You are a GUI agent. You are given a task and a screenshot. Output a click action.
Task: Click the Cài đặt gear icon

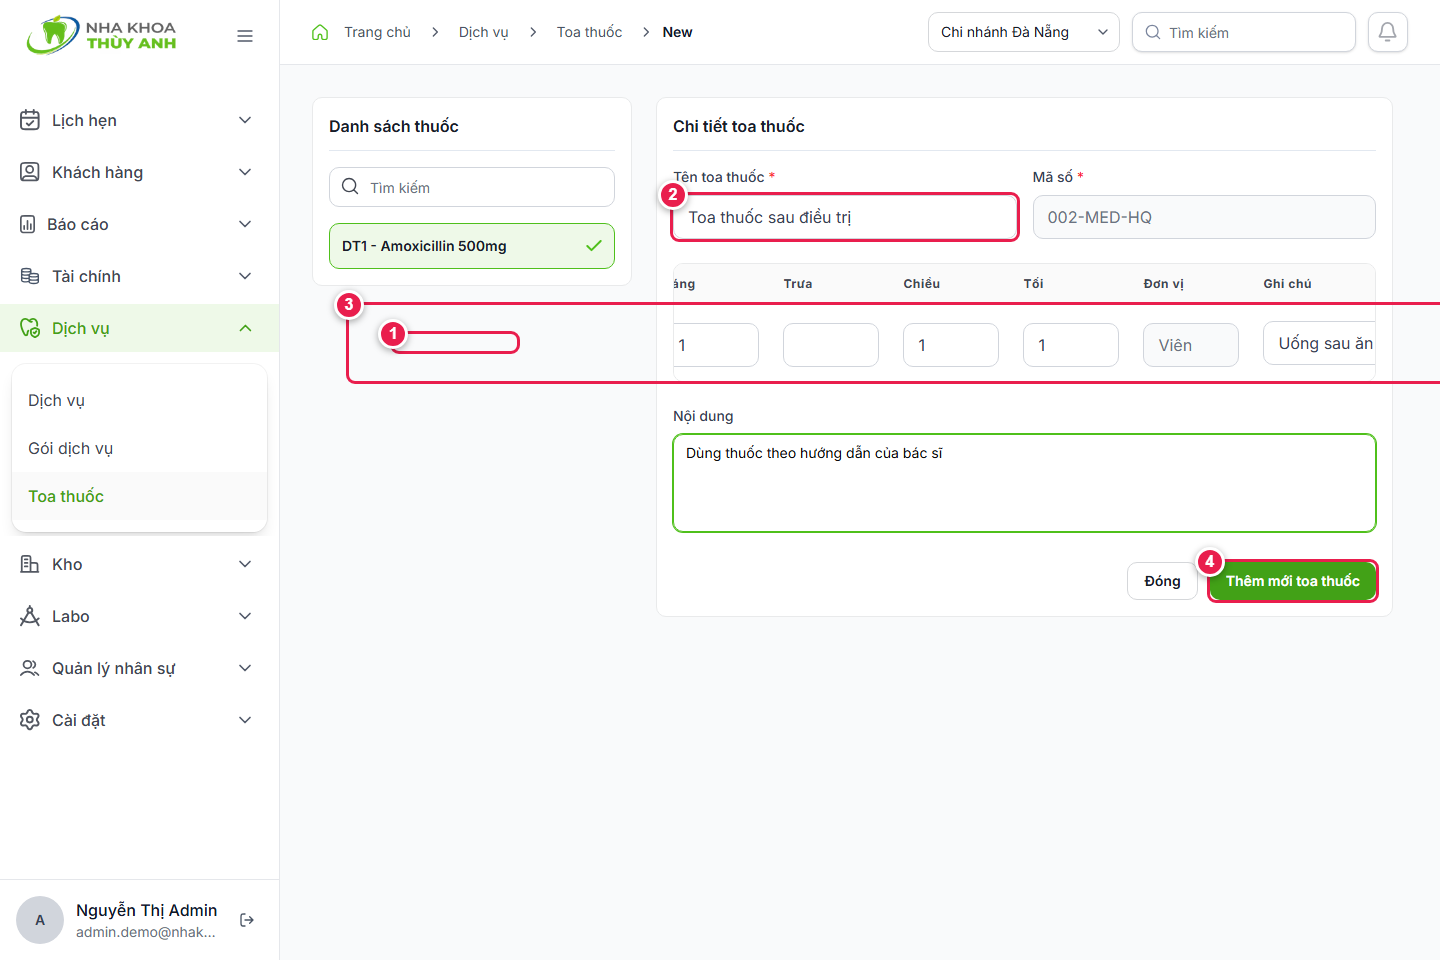pyautogui.click(x=30, y=720)
